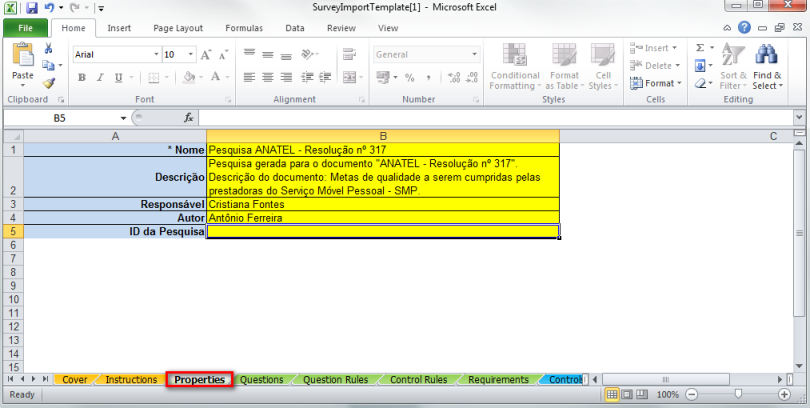Open Cell Styles gallery
The image size is (810, 408).
pos(603,67)
